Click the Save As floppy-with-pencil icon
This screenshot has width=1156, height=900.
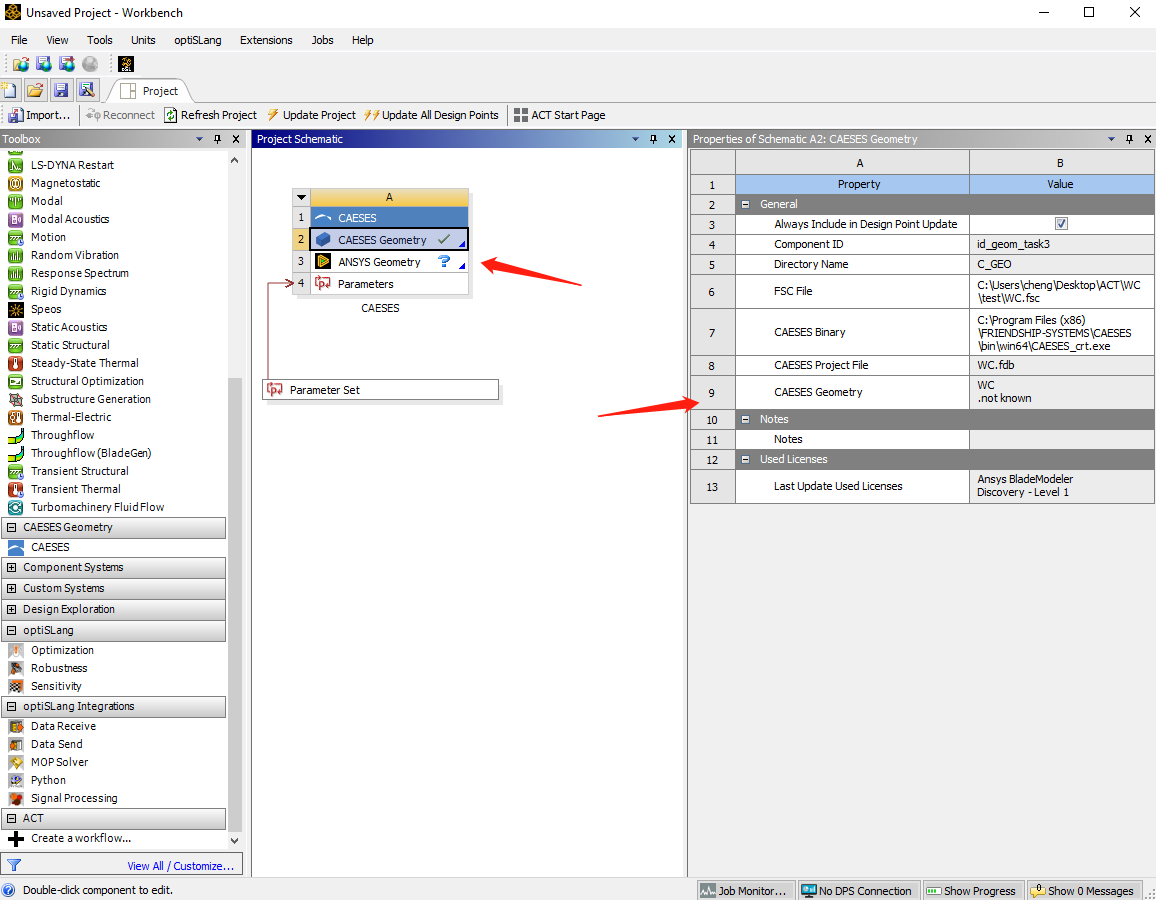(x=87, y=90)
